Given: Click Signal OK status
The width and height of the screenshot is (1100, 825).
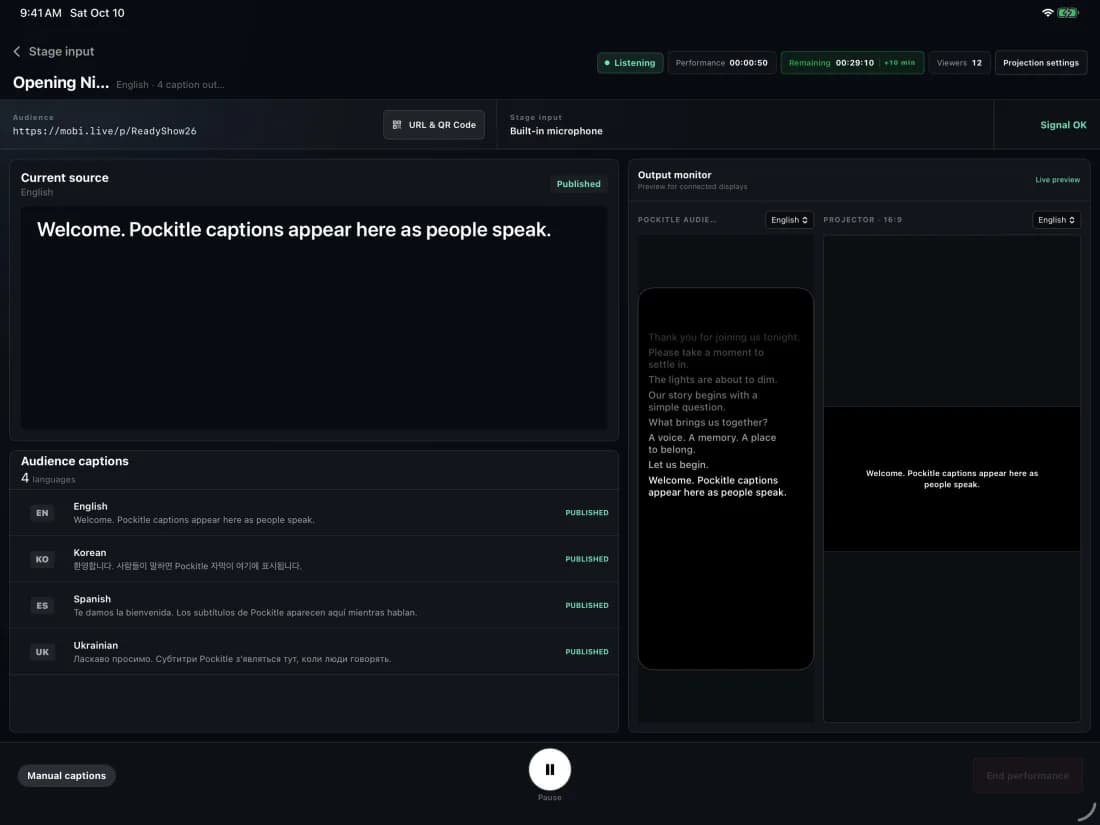Looking at the screenshot, I should pos(1063,125).
